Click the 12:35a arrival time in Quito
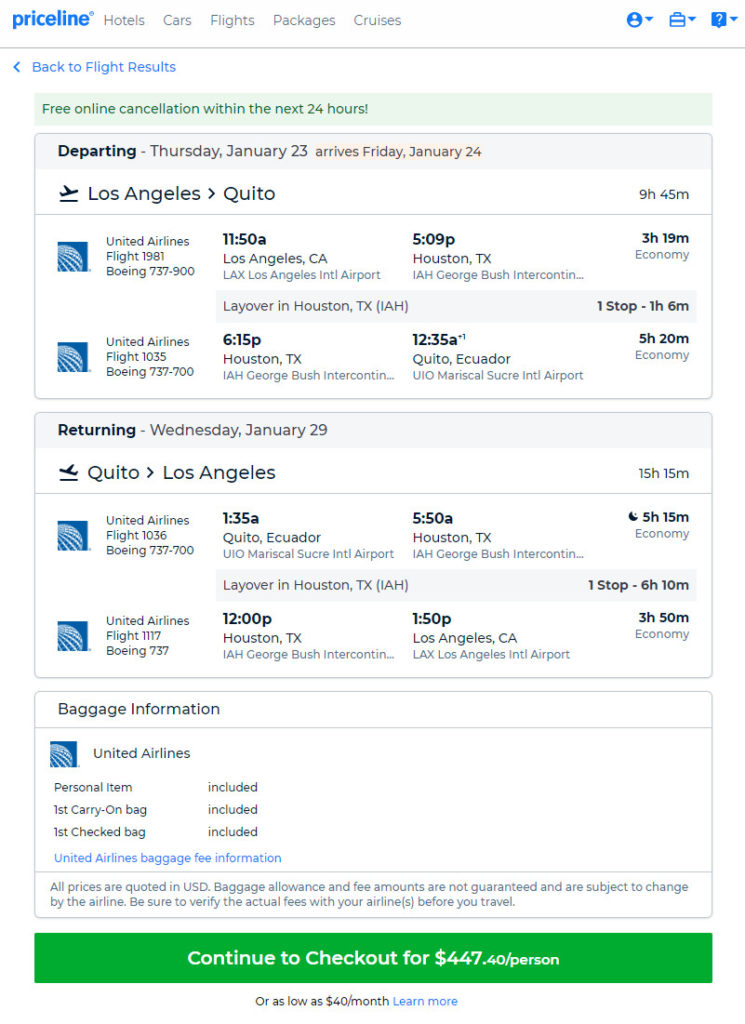The height and width of the screenshot is (1024, 745). (x=439, y=340)
